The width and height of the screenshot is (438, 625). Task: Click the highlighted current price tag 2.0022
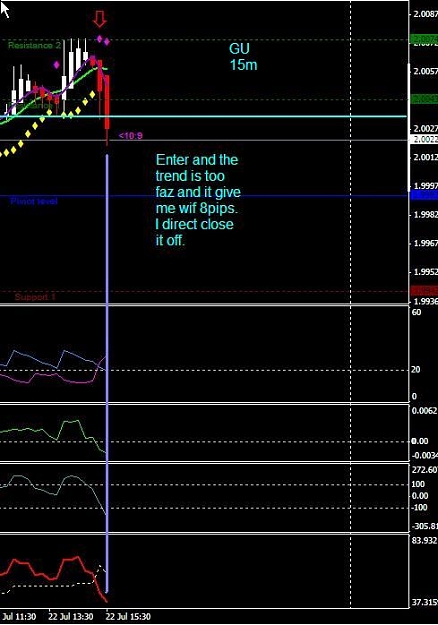pos(424,140)
